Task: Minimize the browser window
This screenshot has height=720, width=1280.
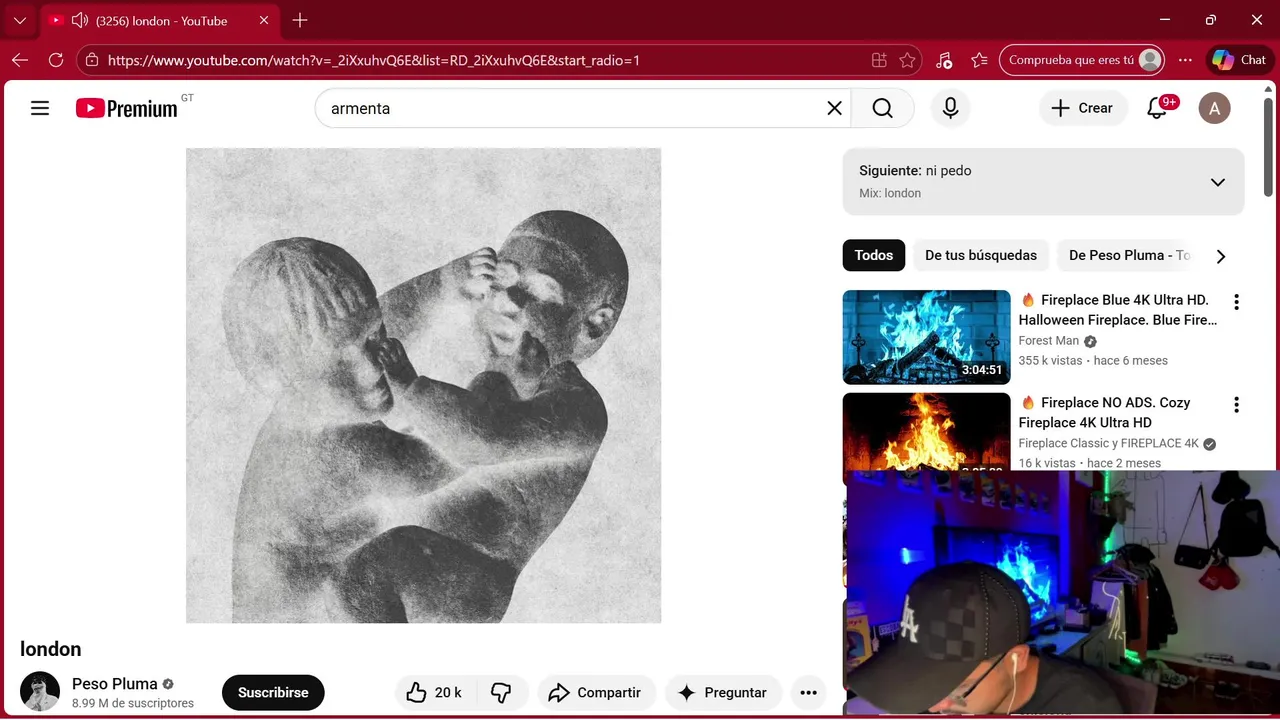Action: tap(1165, 20)
